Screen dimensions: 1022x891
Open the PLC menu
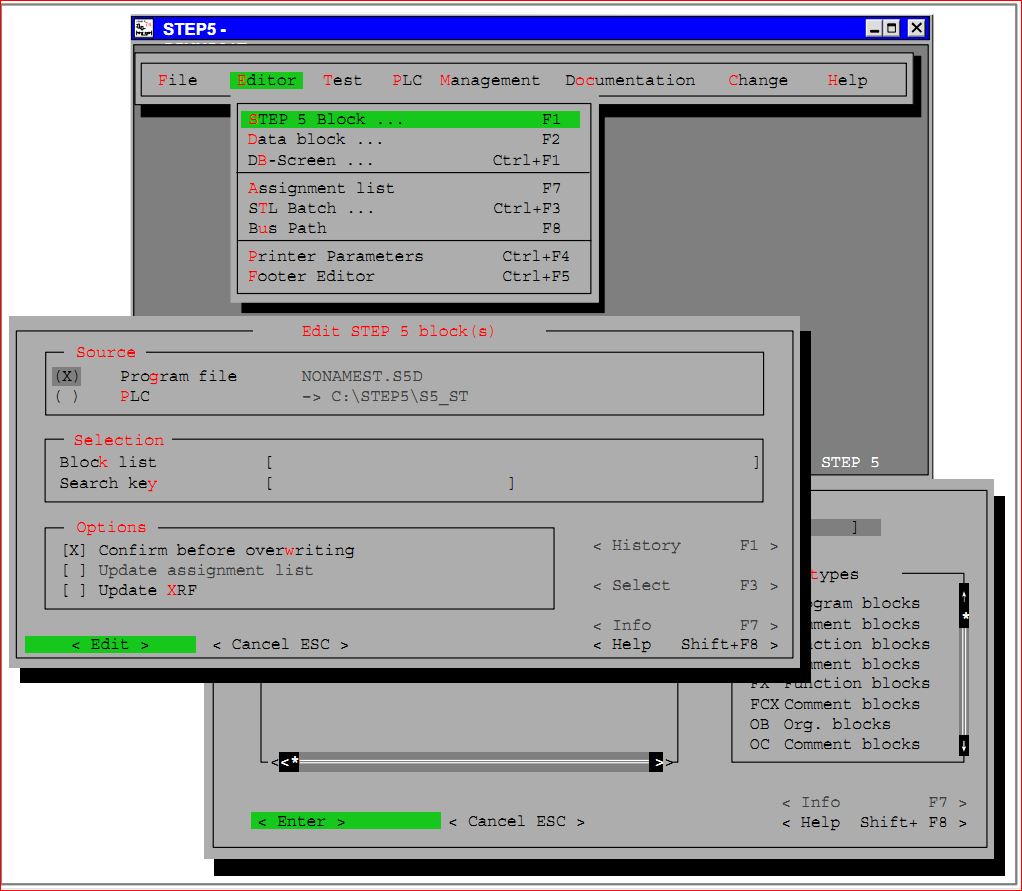407,80
